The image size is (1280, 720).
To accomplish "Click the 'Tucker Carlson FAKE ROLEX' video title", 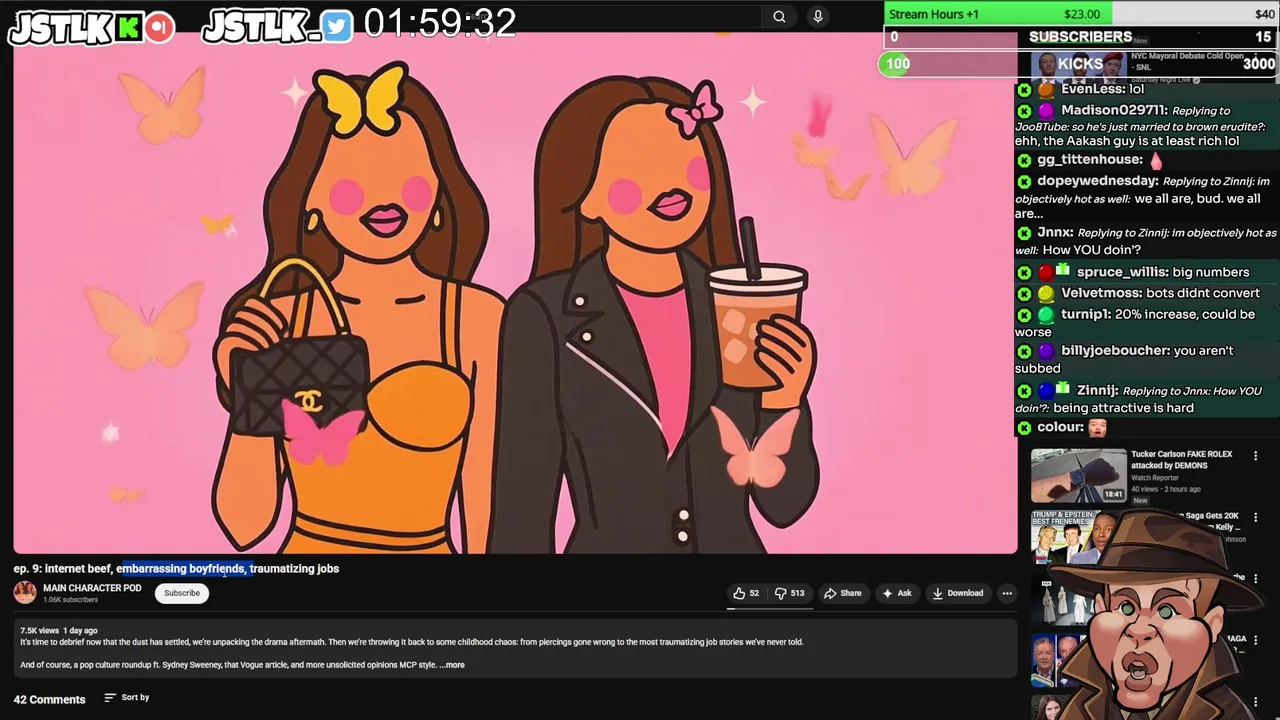I will coord(1181,460).
